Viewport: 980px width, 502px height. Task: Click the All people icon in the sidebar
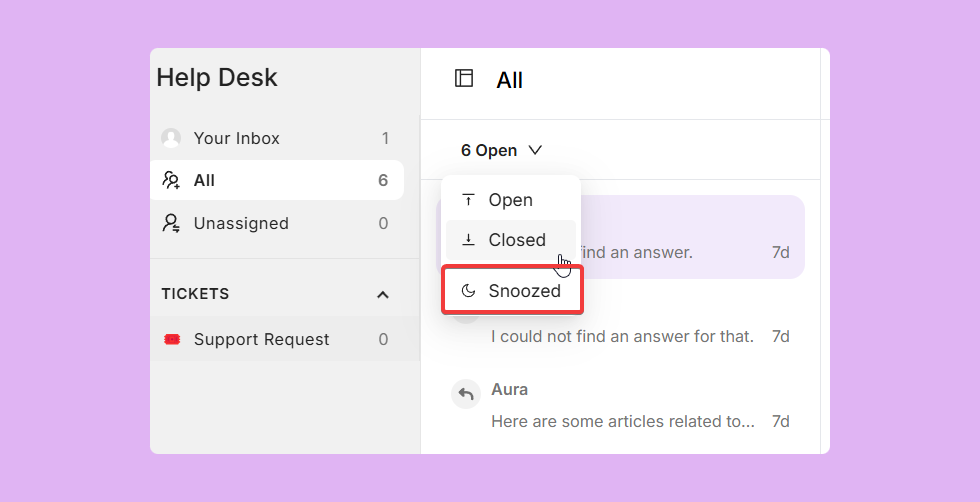[171, 180]
